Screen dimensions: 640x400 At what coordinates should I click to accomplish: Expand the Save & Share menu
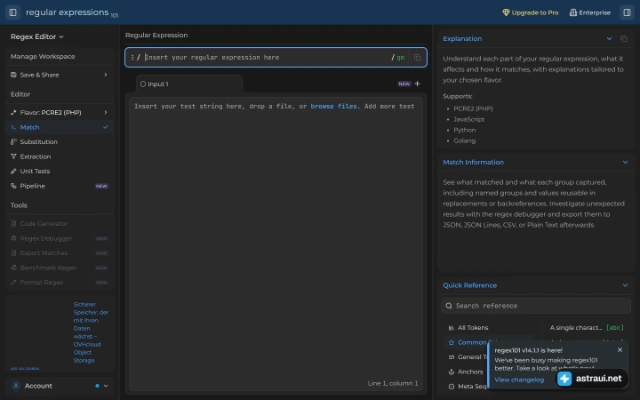[60, 75]
